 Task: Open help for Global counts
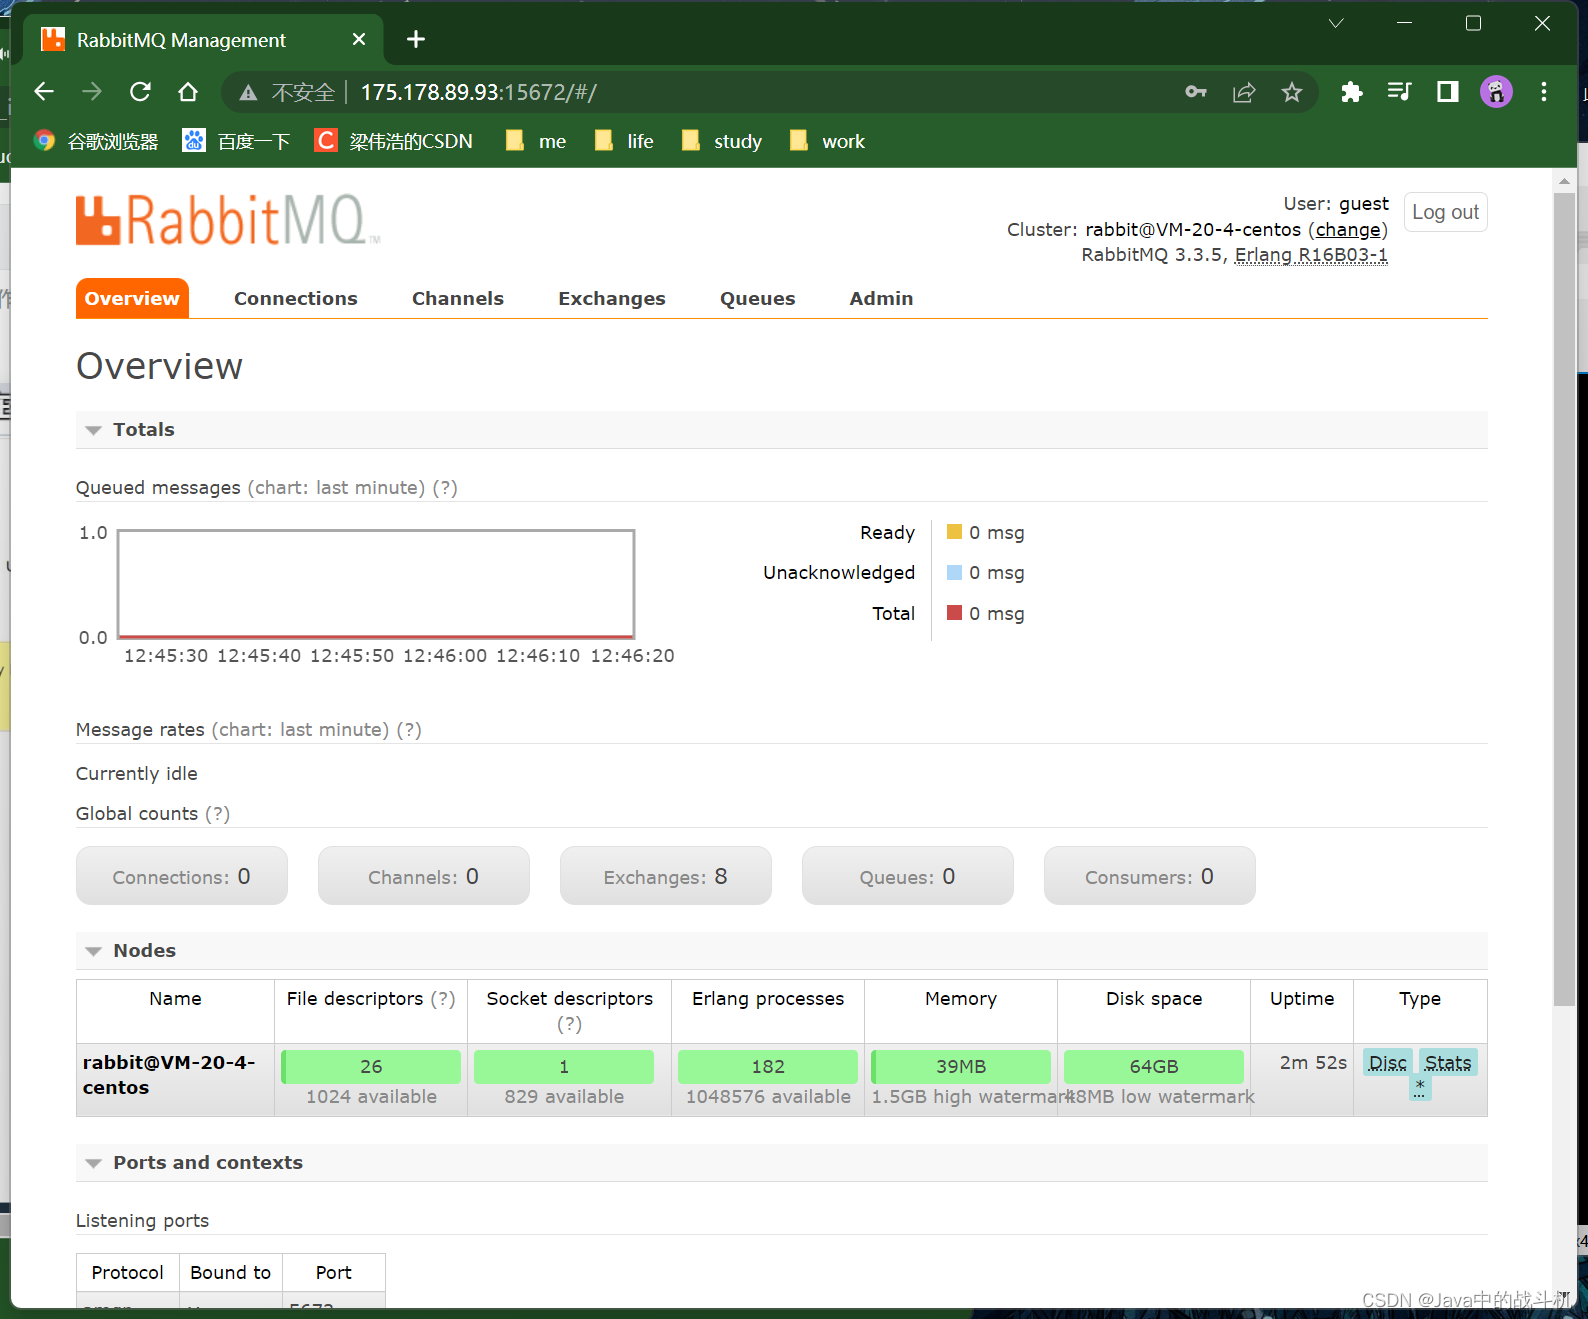(x=217, y=814)
